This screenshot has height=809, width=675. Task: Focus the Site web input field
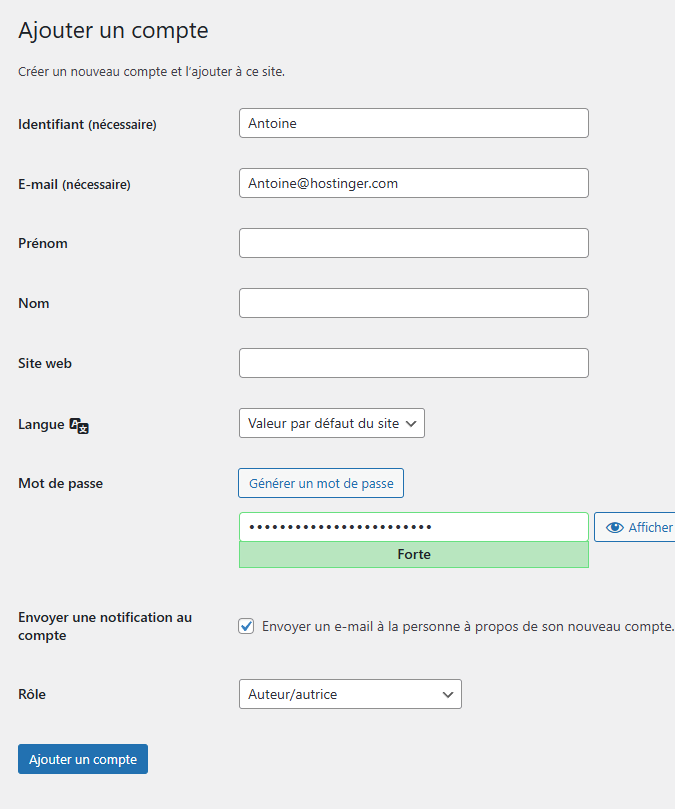[x=413, y=363]
